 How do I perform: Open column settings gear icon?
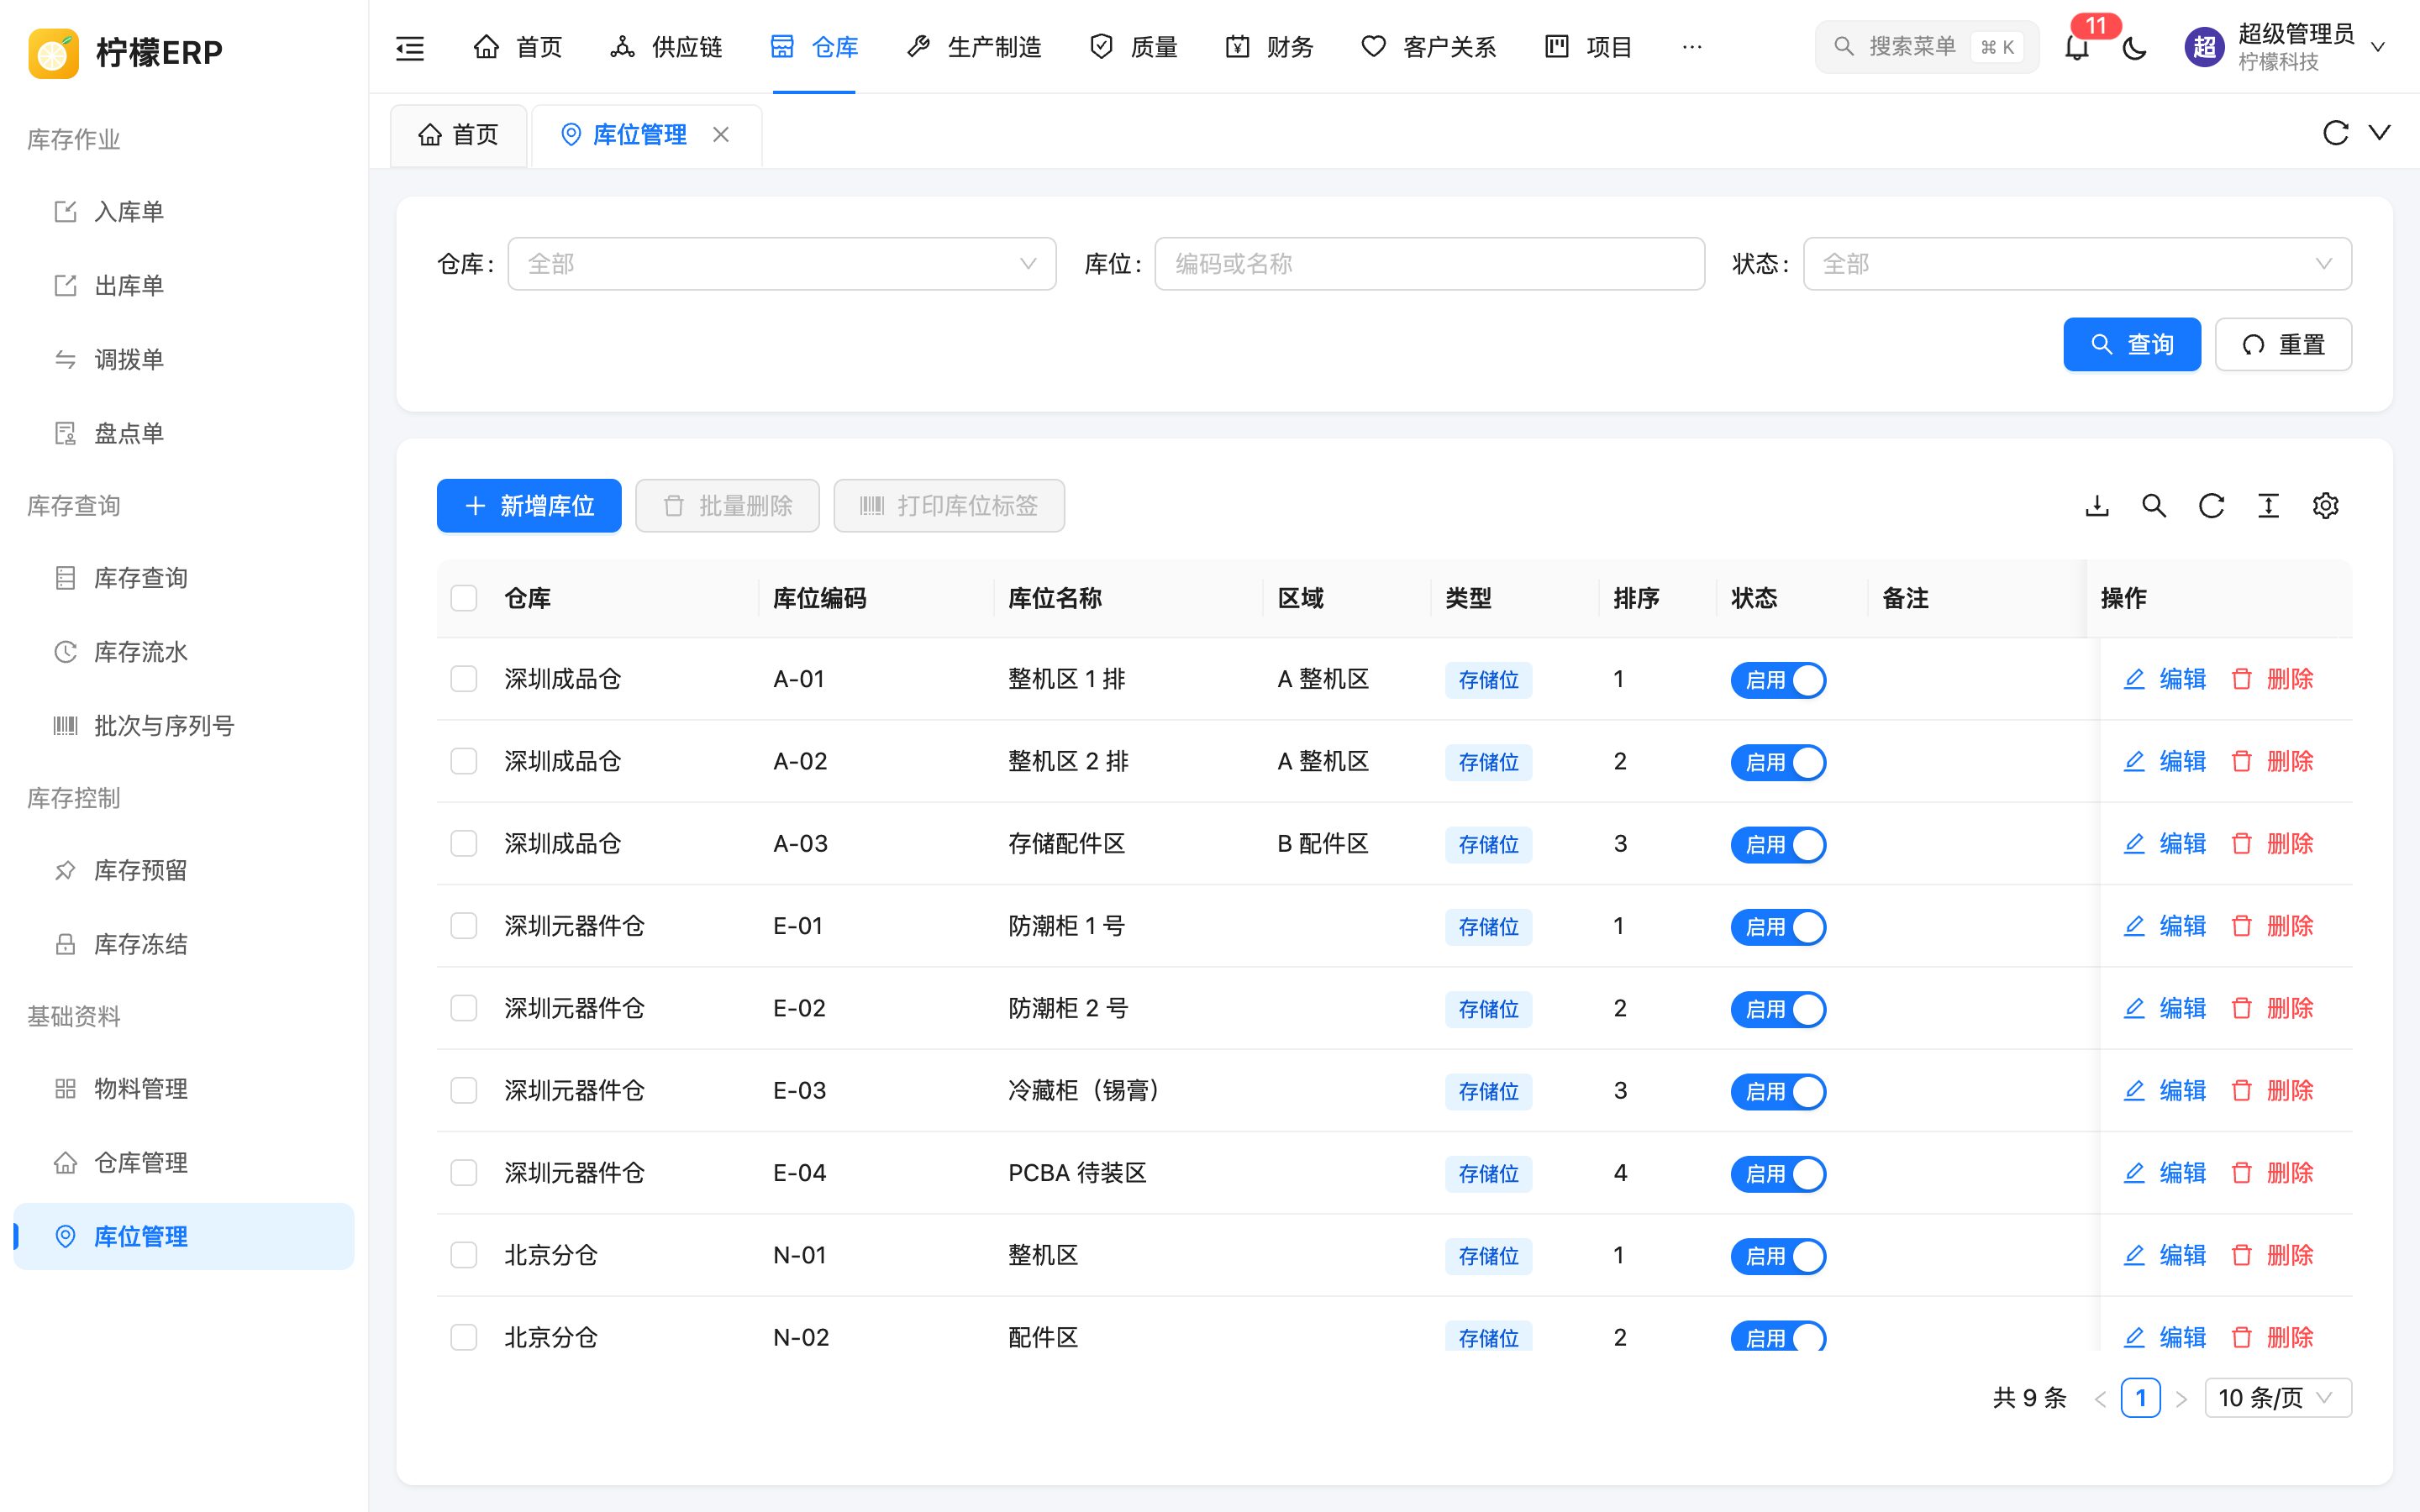(2325, 506)
